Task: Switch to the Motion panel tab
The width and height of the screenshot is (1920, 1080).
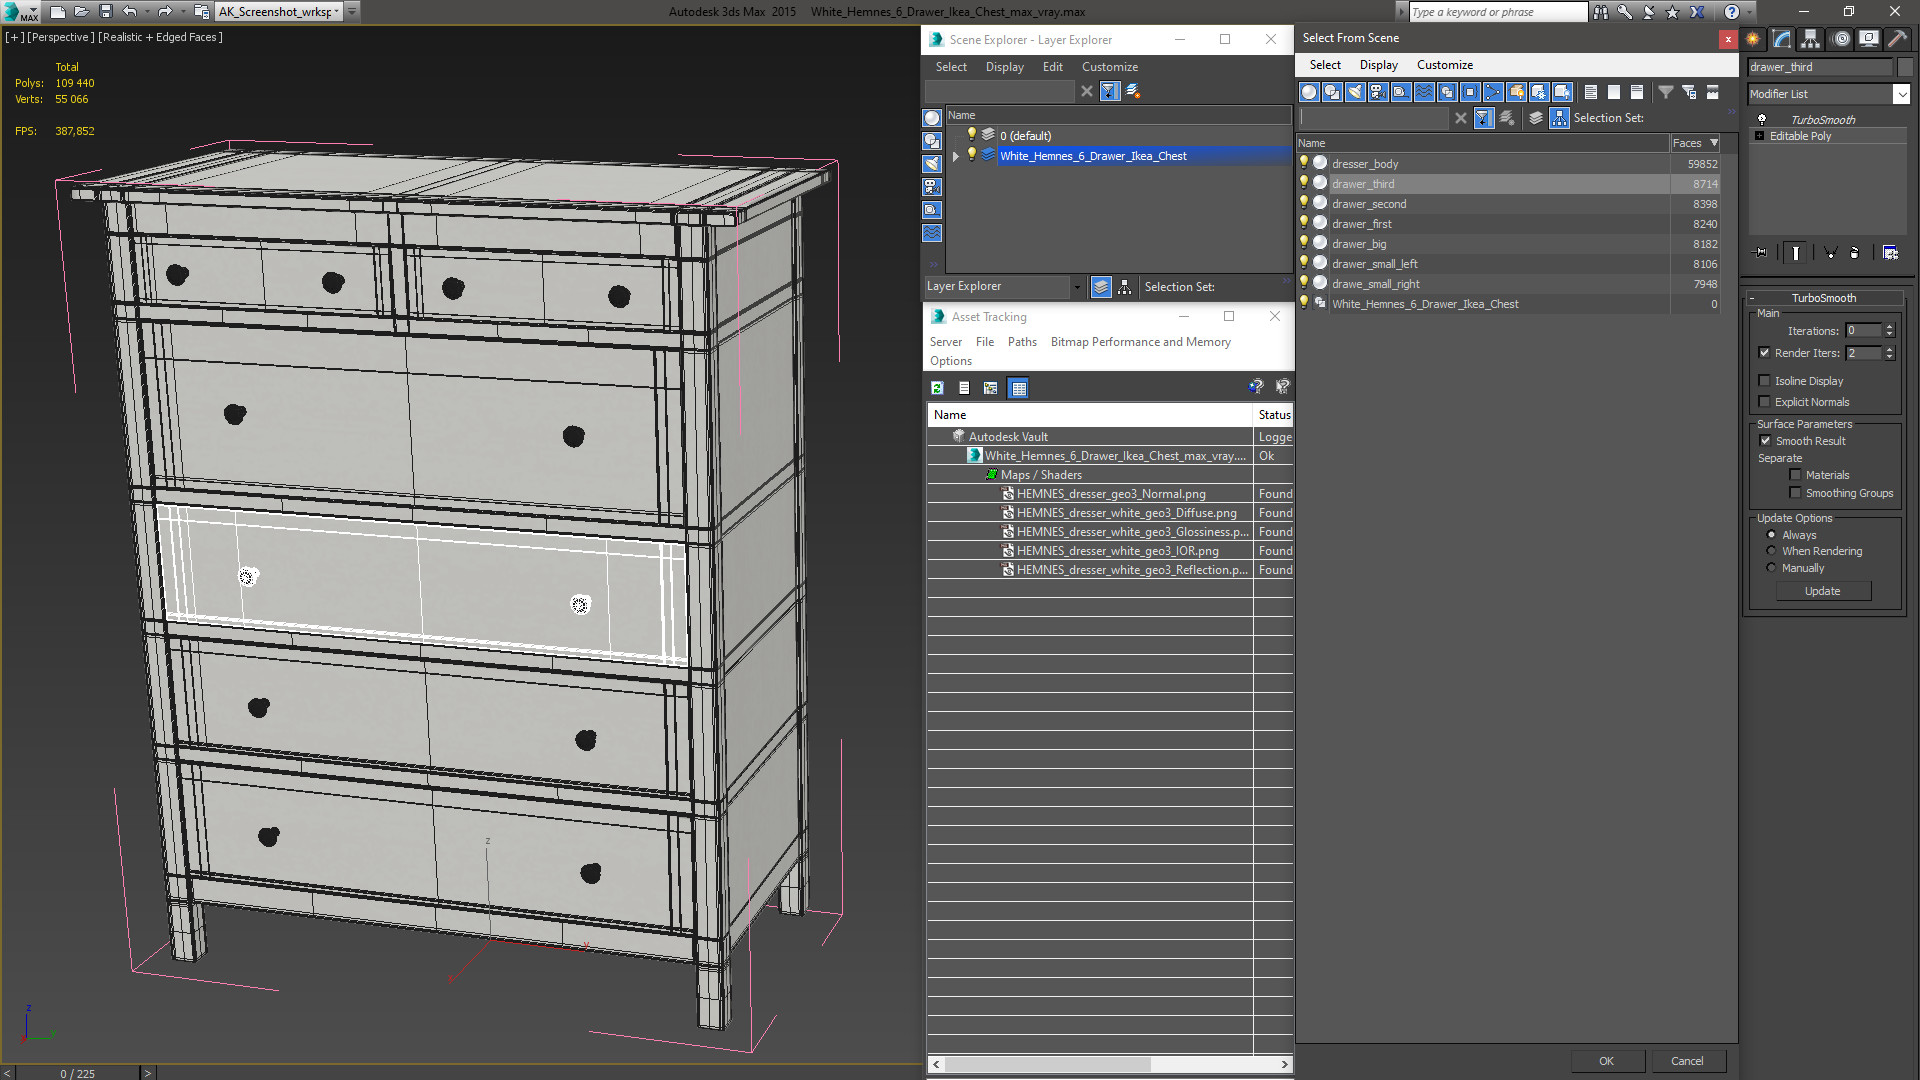Action: pyautogui.click(x=1840, y=39)
